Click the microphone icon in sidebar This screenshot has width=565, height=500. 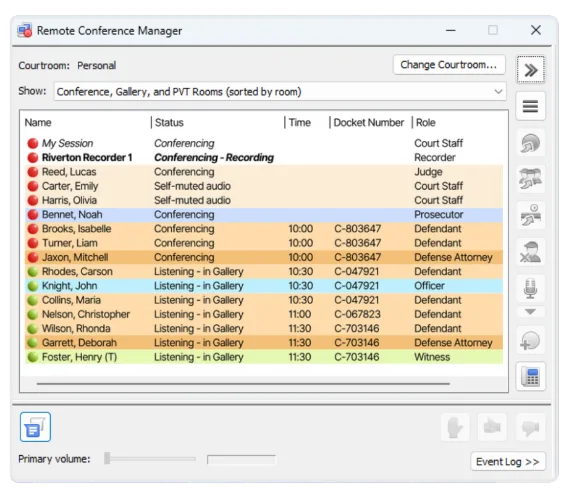(530, 289)
